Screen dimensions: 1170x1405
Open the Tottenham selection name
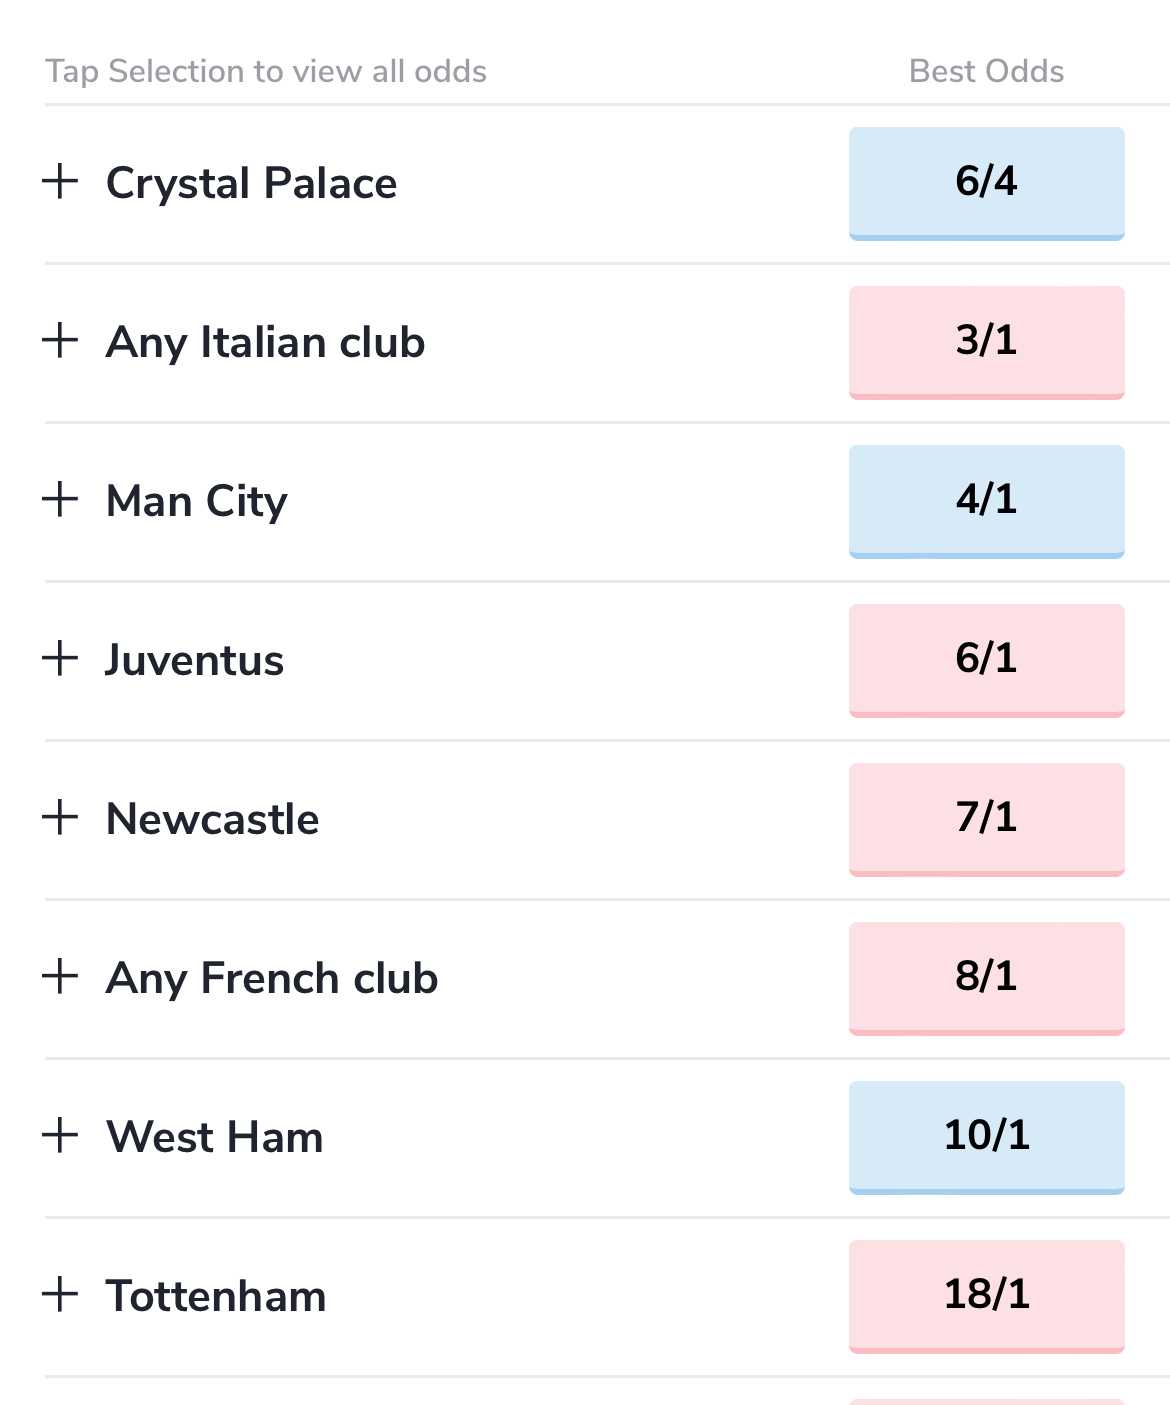(216, 1296)
